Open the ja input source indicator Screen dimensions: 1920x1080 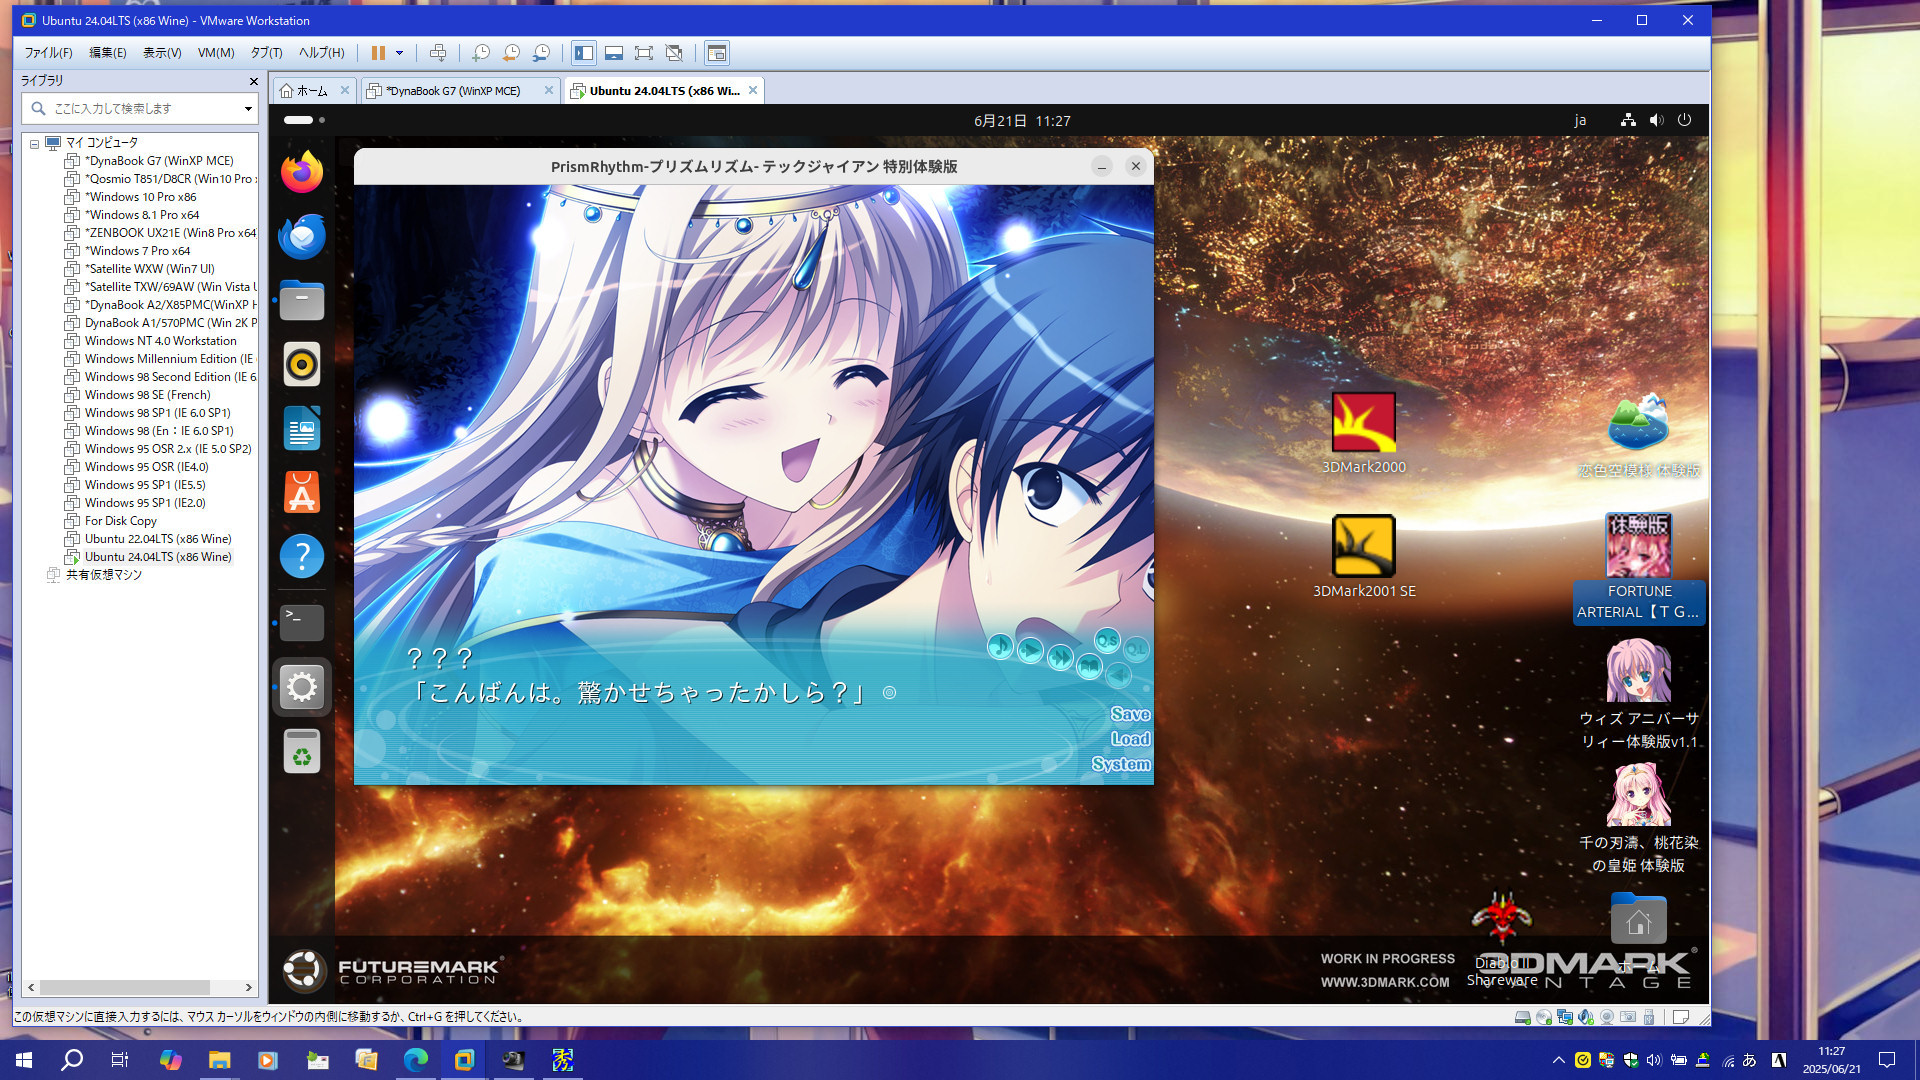tap(1580, 120)
